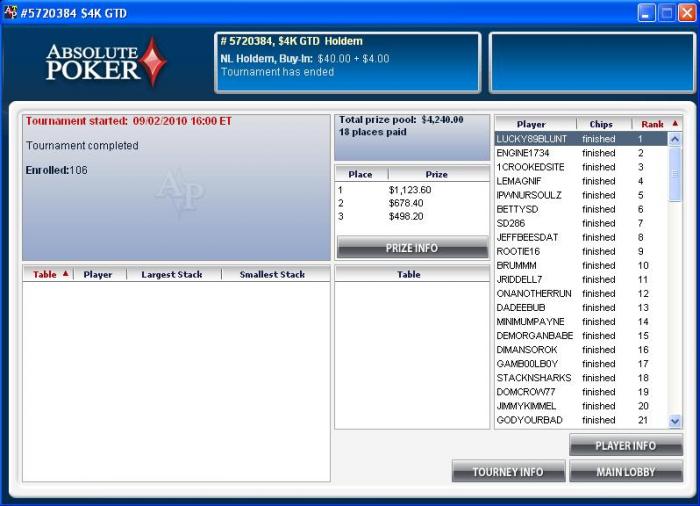The width and height of the screenshot is (700, 506).
Task: Select player ENGINE1734
Action: (x=581, y=153)
